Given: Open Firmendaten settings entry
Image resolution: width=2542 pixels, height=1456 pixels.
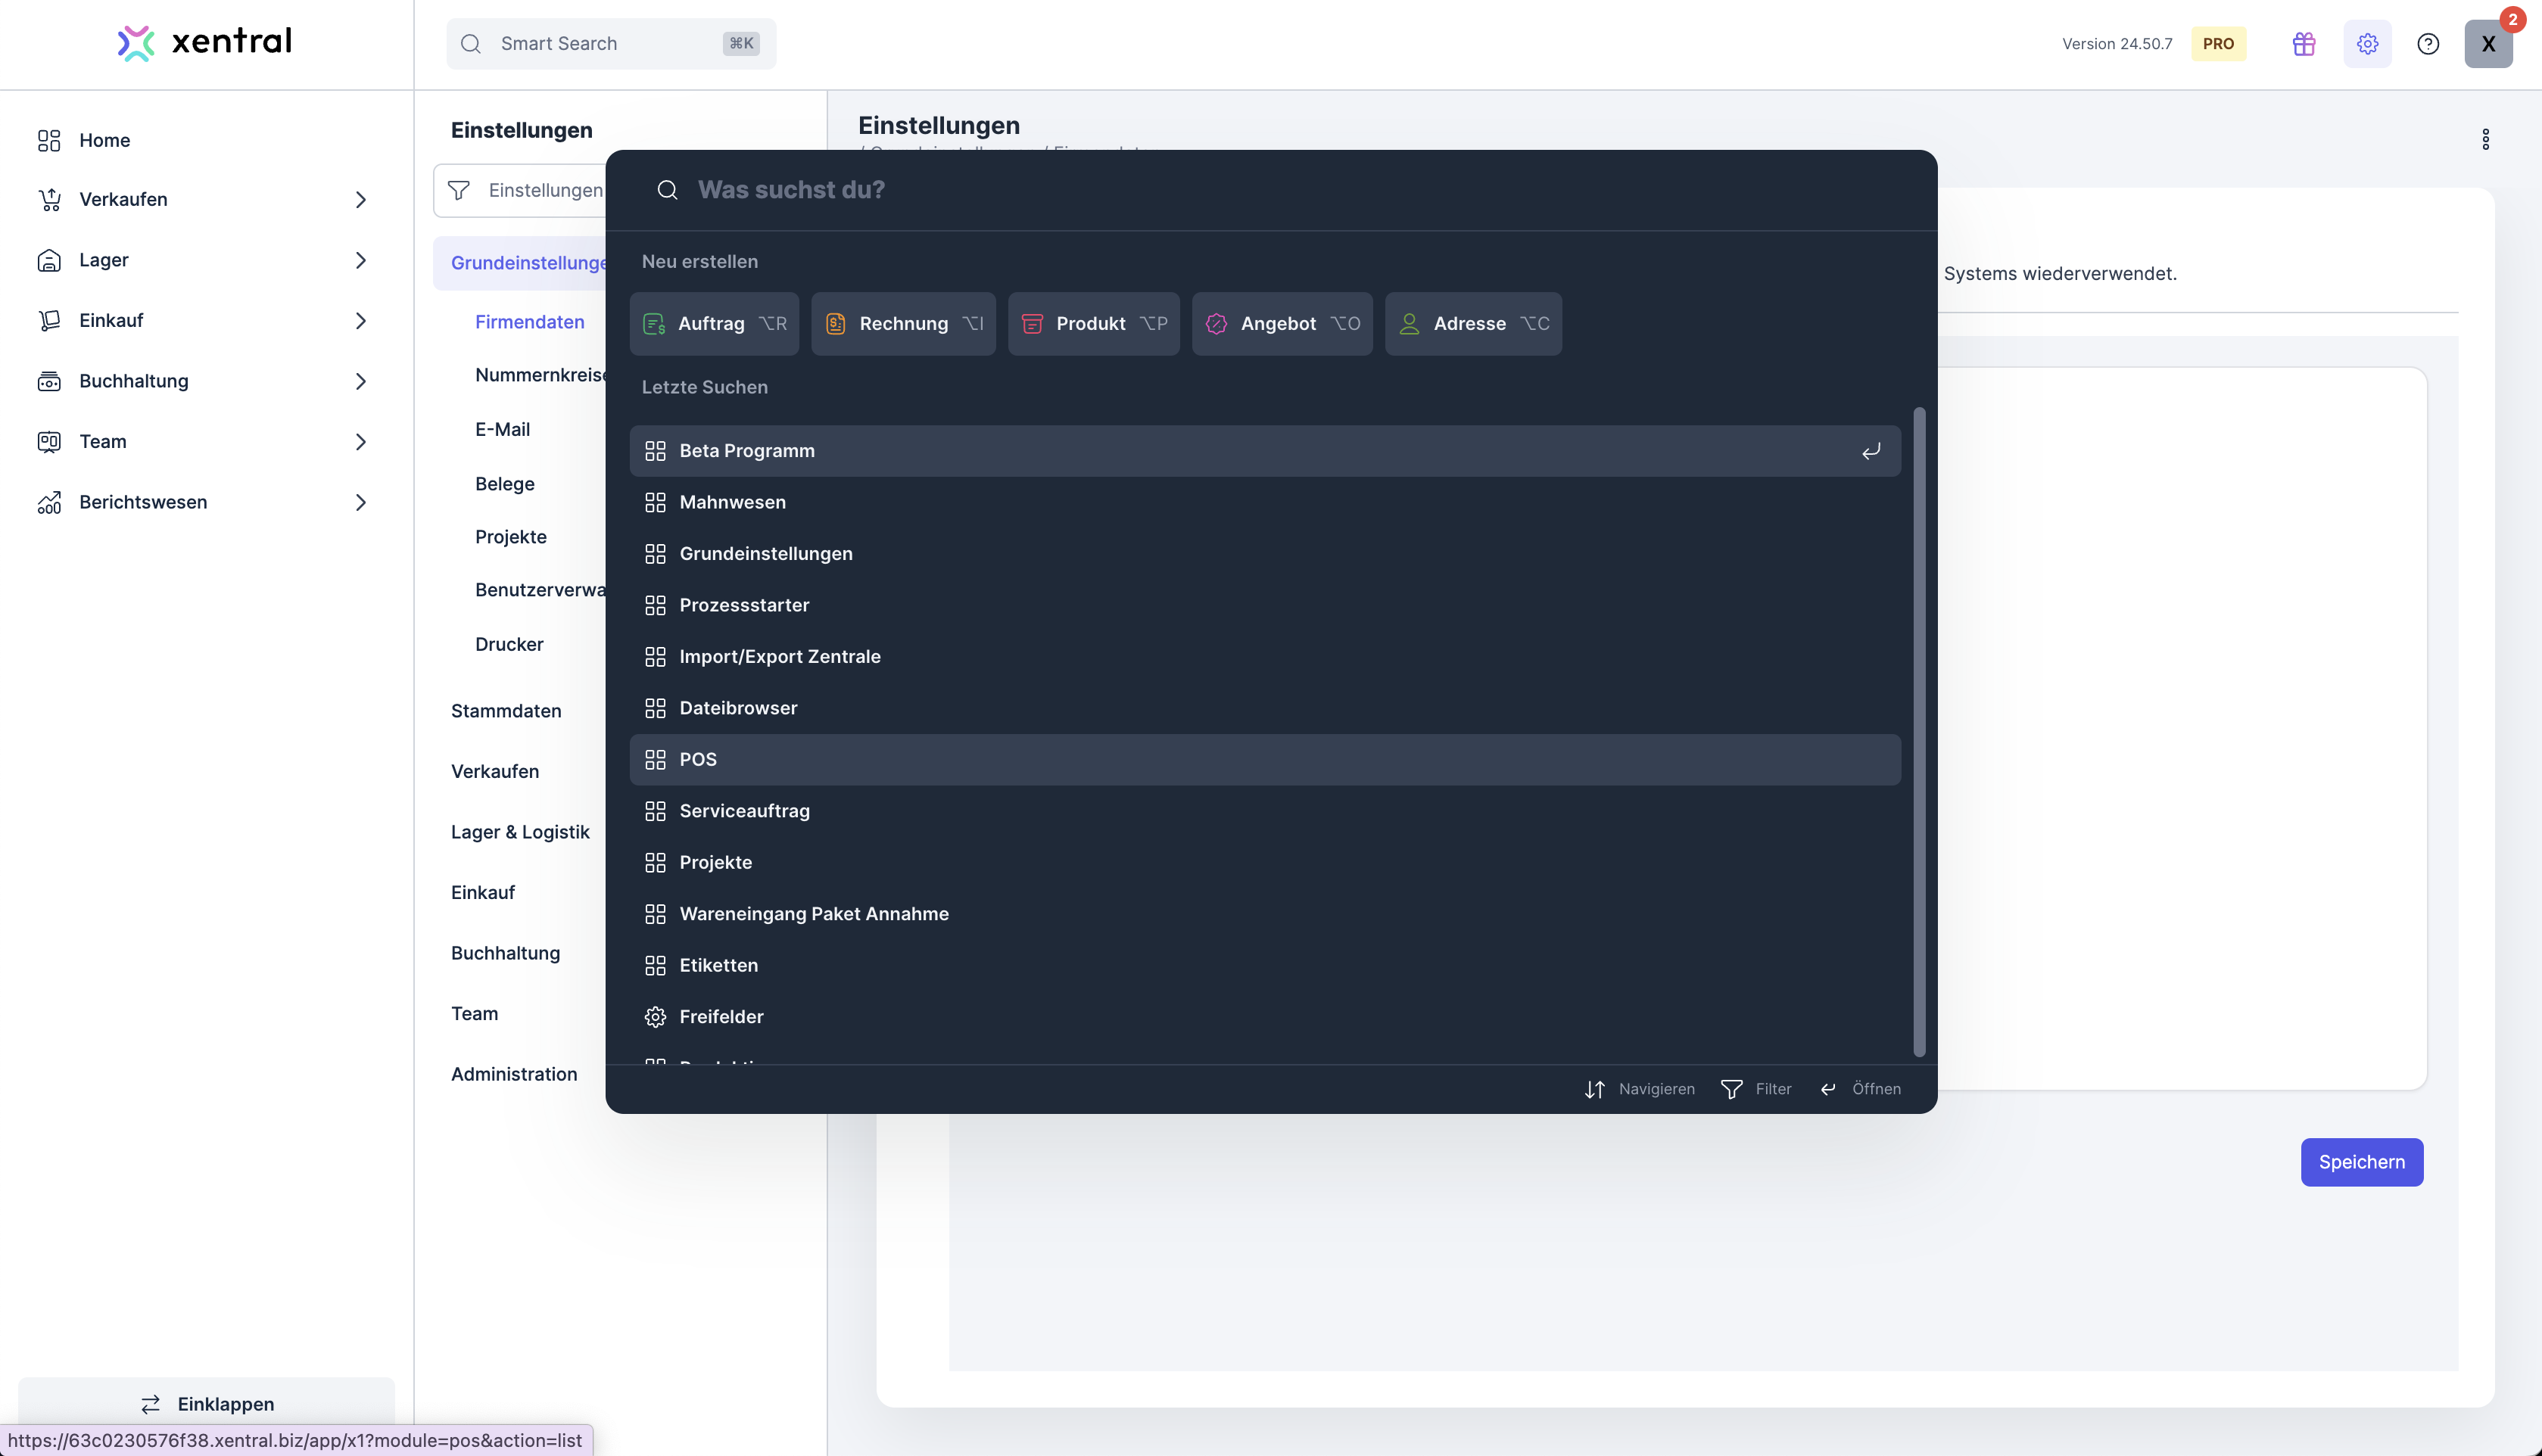Looking at the screenshot, I should click(529, 322).
